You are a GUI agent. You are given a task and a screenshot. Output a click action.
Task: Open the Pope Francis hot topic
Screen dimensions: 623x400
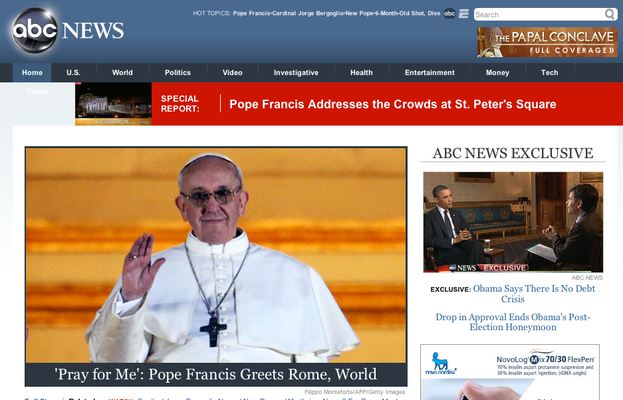click(252, 14)
